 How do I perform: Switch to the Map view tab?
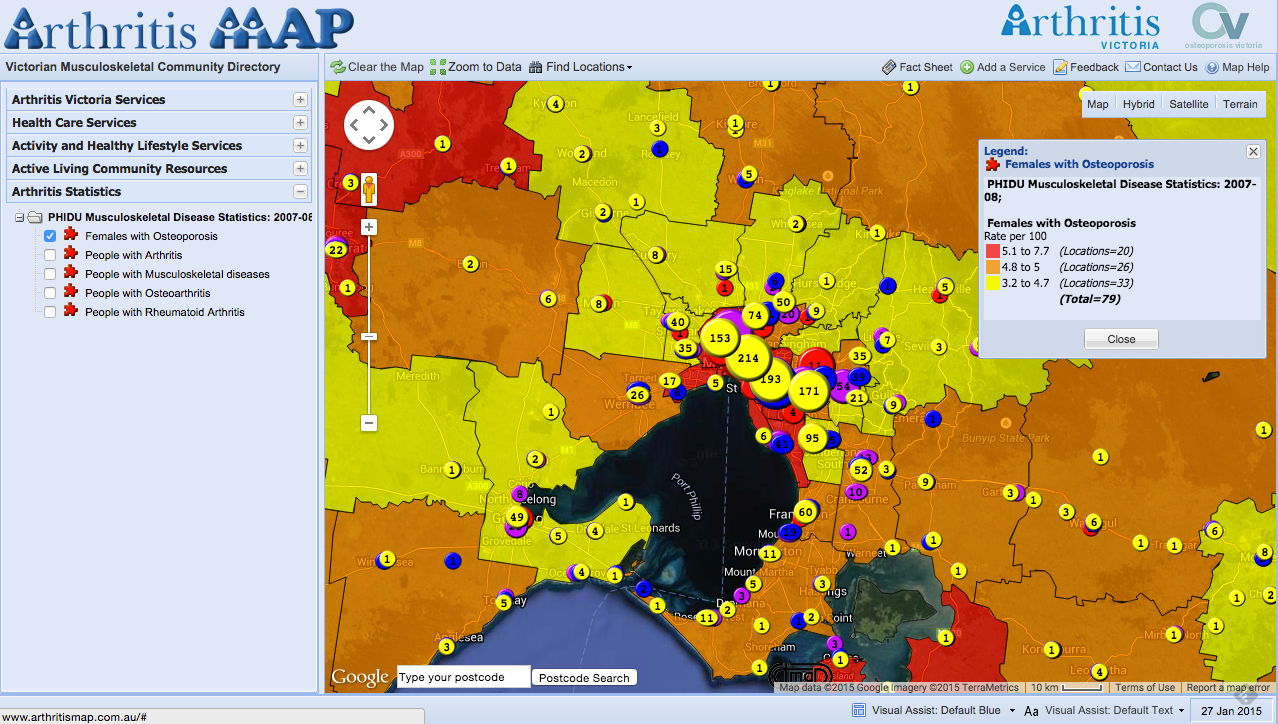pos(1098,104)
